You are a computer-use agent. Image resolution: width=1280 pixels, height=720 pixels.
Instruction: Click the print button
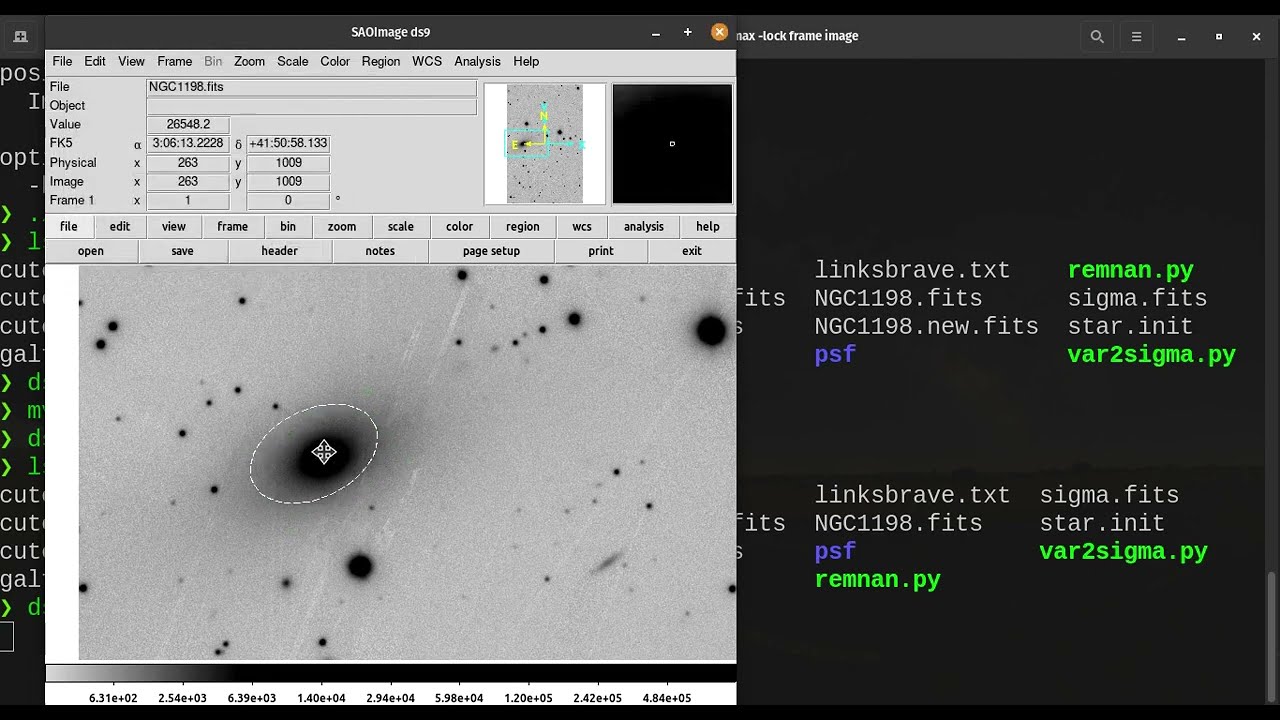click(601, 251)
